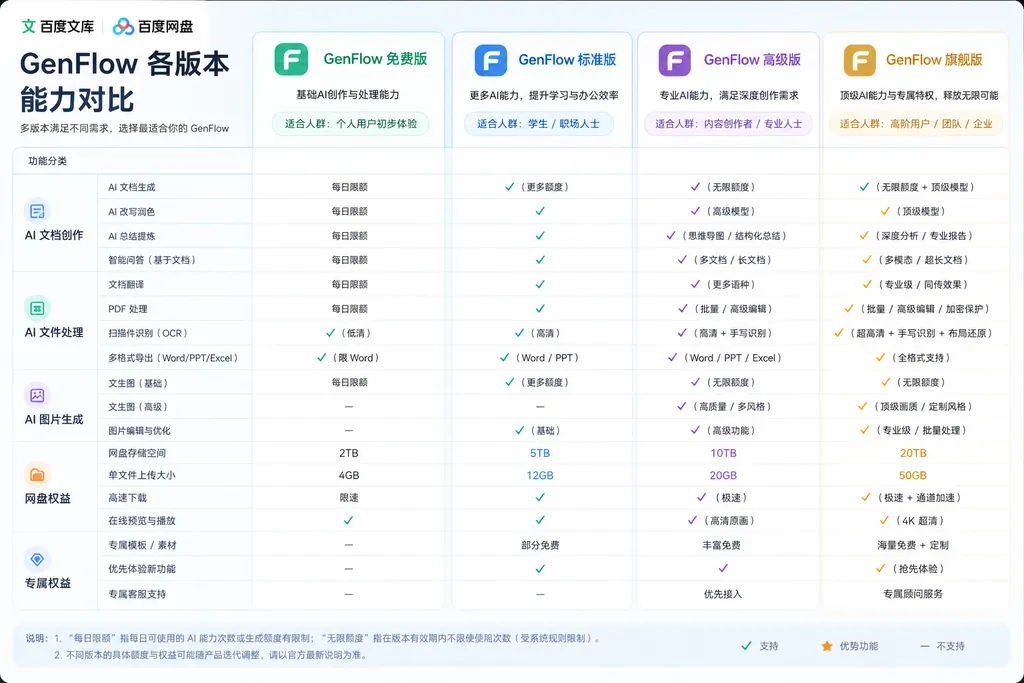The height and width of the screenshot is (683, 1024).
Task: Click the 50GB upload size value
Action: coord(913,475)
